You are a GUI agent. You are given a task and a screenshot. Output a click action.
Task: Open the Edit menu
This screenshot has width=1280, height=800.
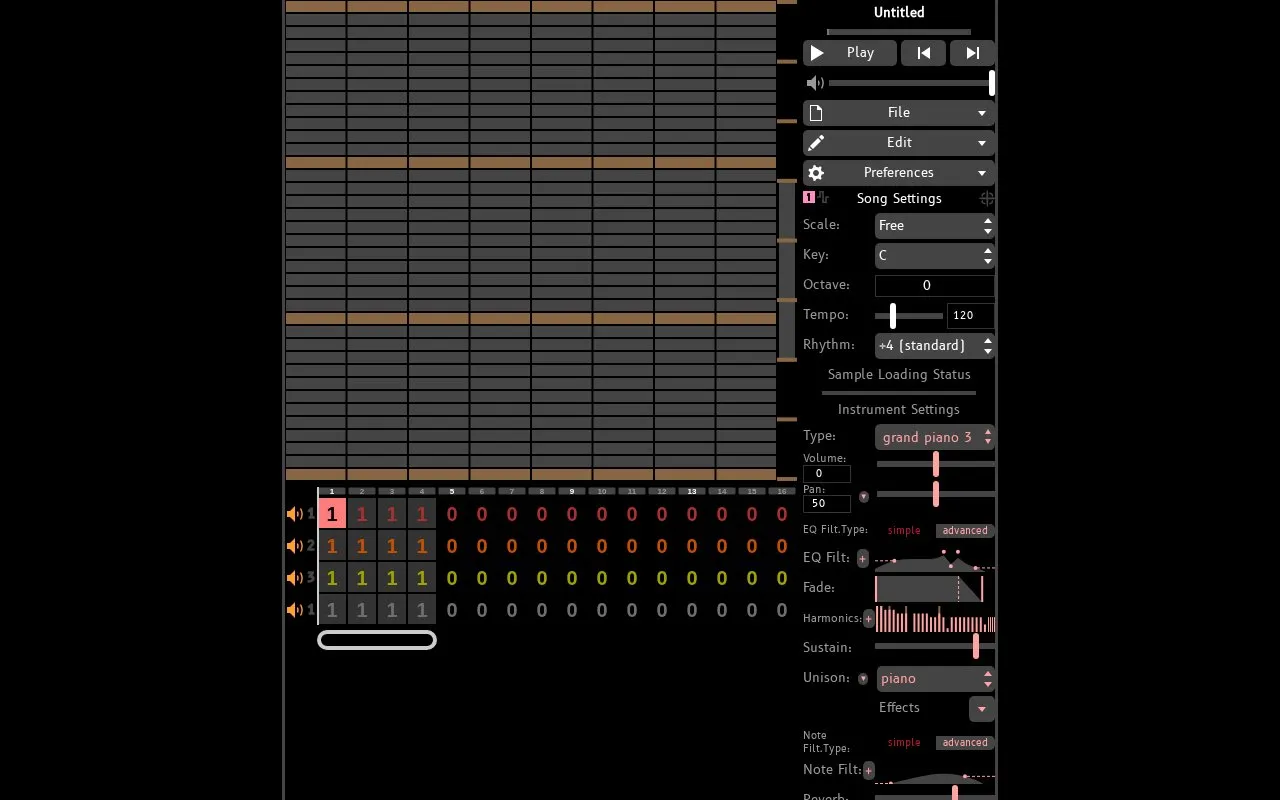[899, 143]
